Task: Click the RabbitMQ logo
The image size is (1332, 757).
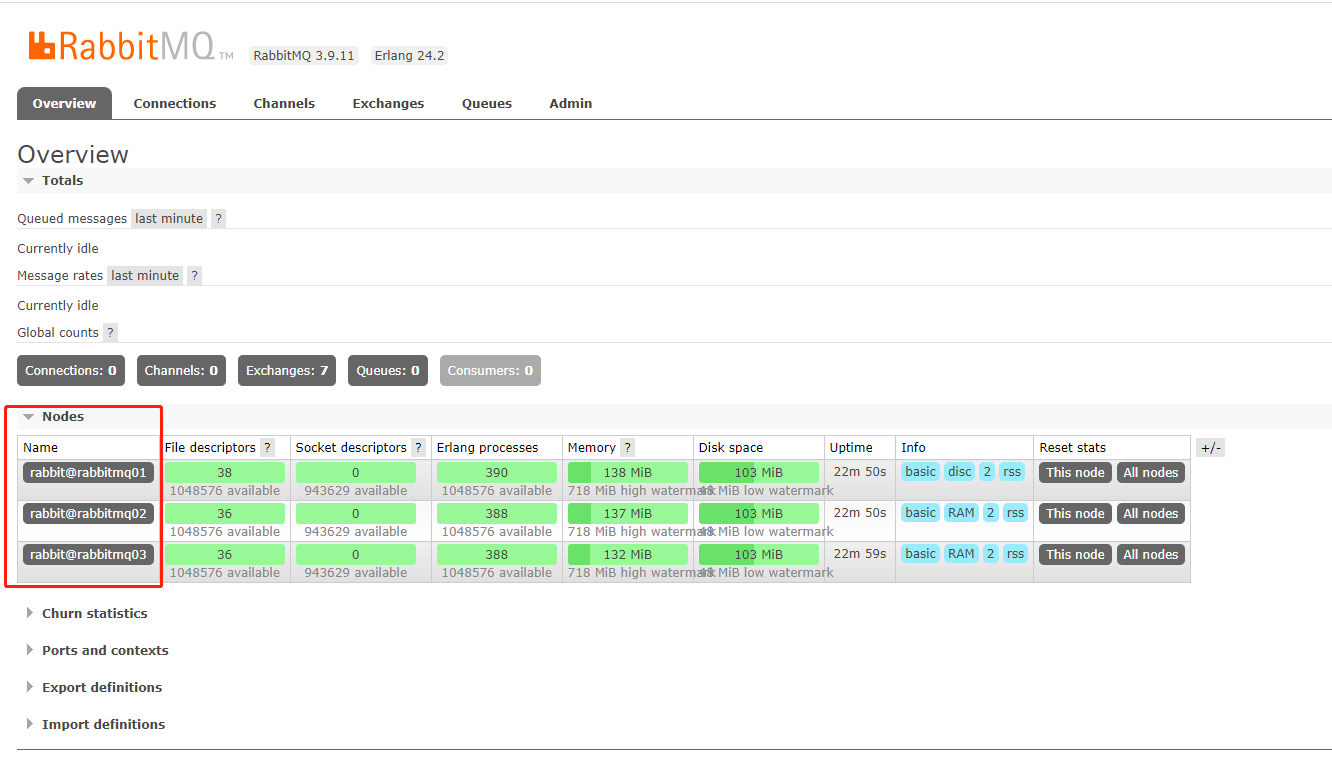Action: 130,46
